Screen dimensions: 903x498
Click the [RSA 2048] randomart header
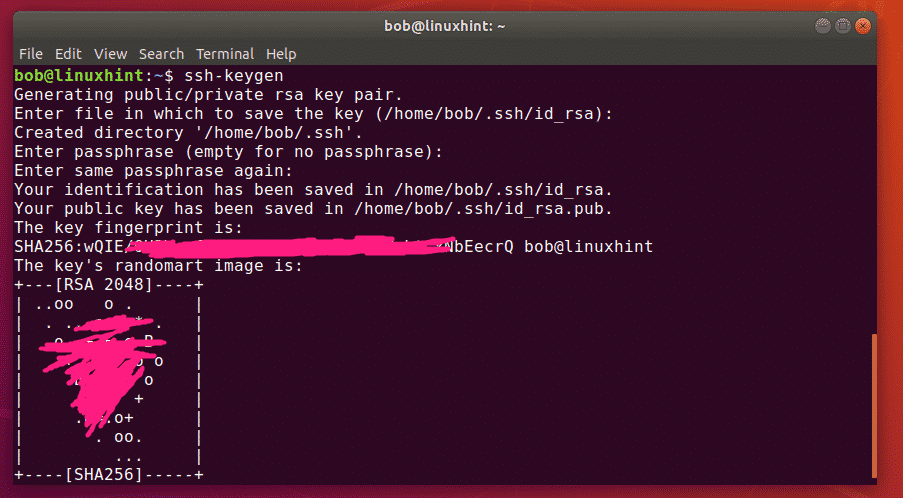coord(107,285)
